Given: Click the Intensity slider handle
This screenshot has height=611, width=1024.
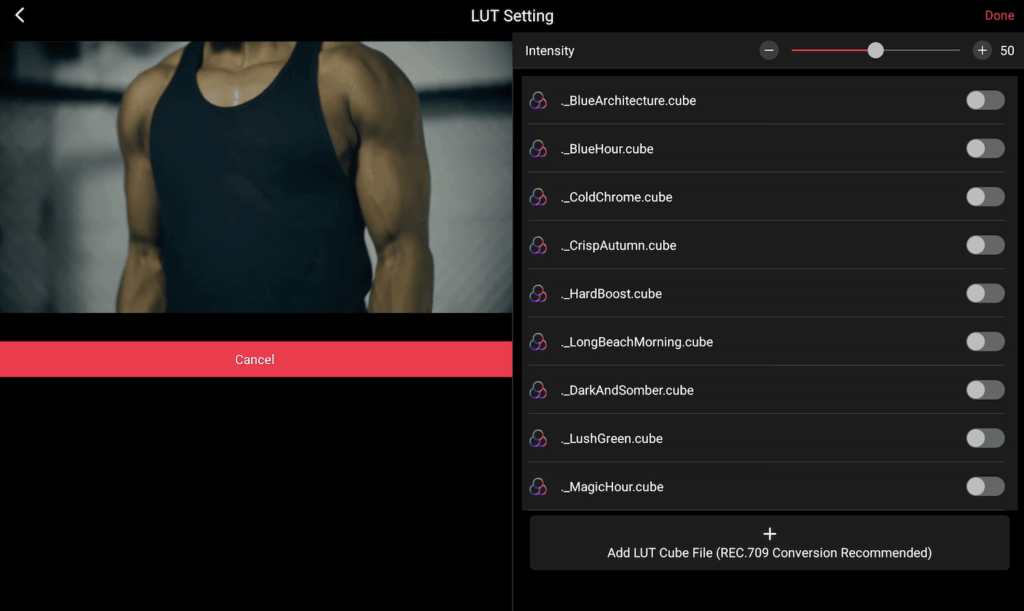Looking at the screenshot, I should [x=875, y=51].
